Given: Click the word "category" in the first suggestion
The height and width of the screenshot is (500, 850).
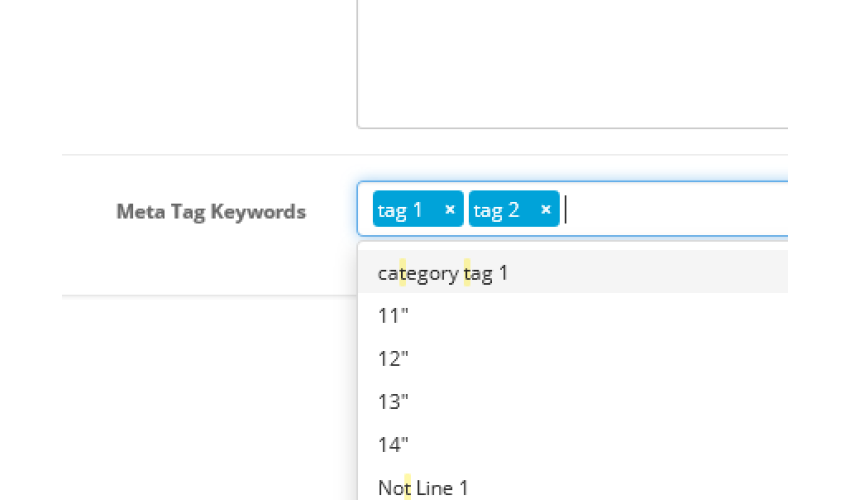Looking at the screenshot, I should (x=418, y=274).
